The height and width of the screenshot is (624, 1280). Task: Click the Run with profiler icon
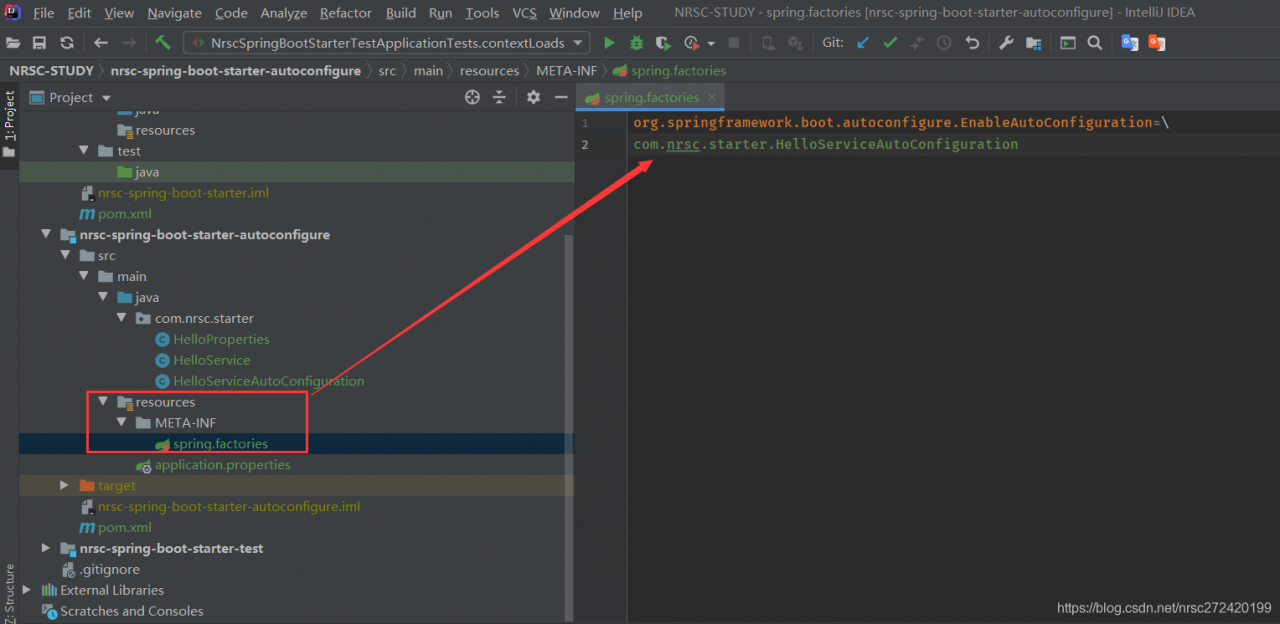[692, 43]
